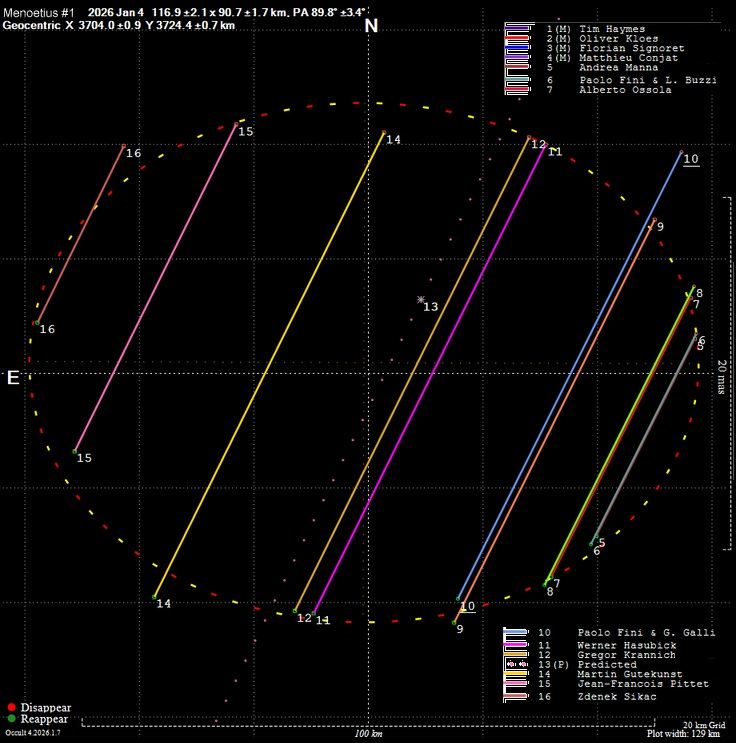
Task: Click chord 15 bottom reappear marker
Action: point(75,452)
